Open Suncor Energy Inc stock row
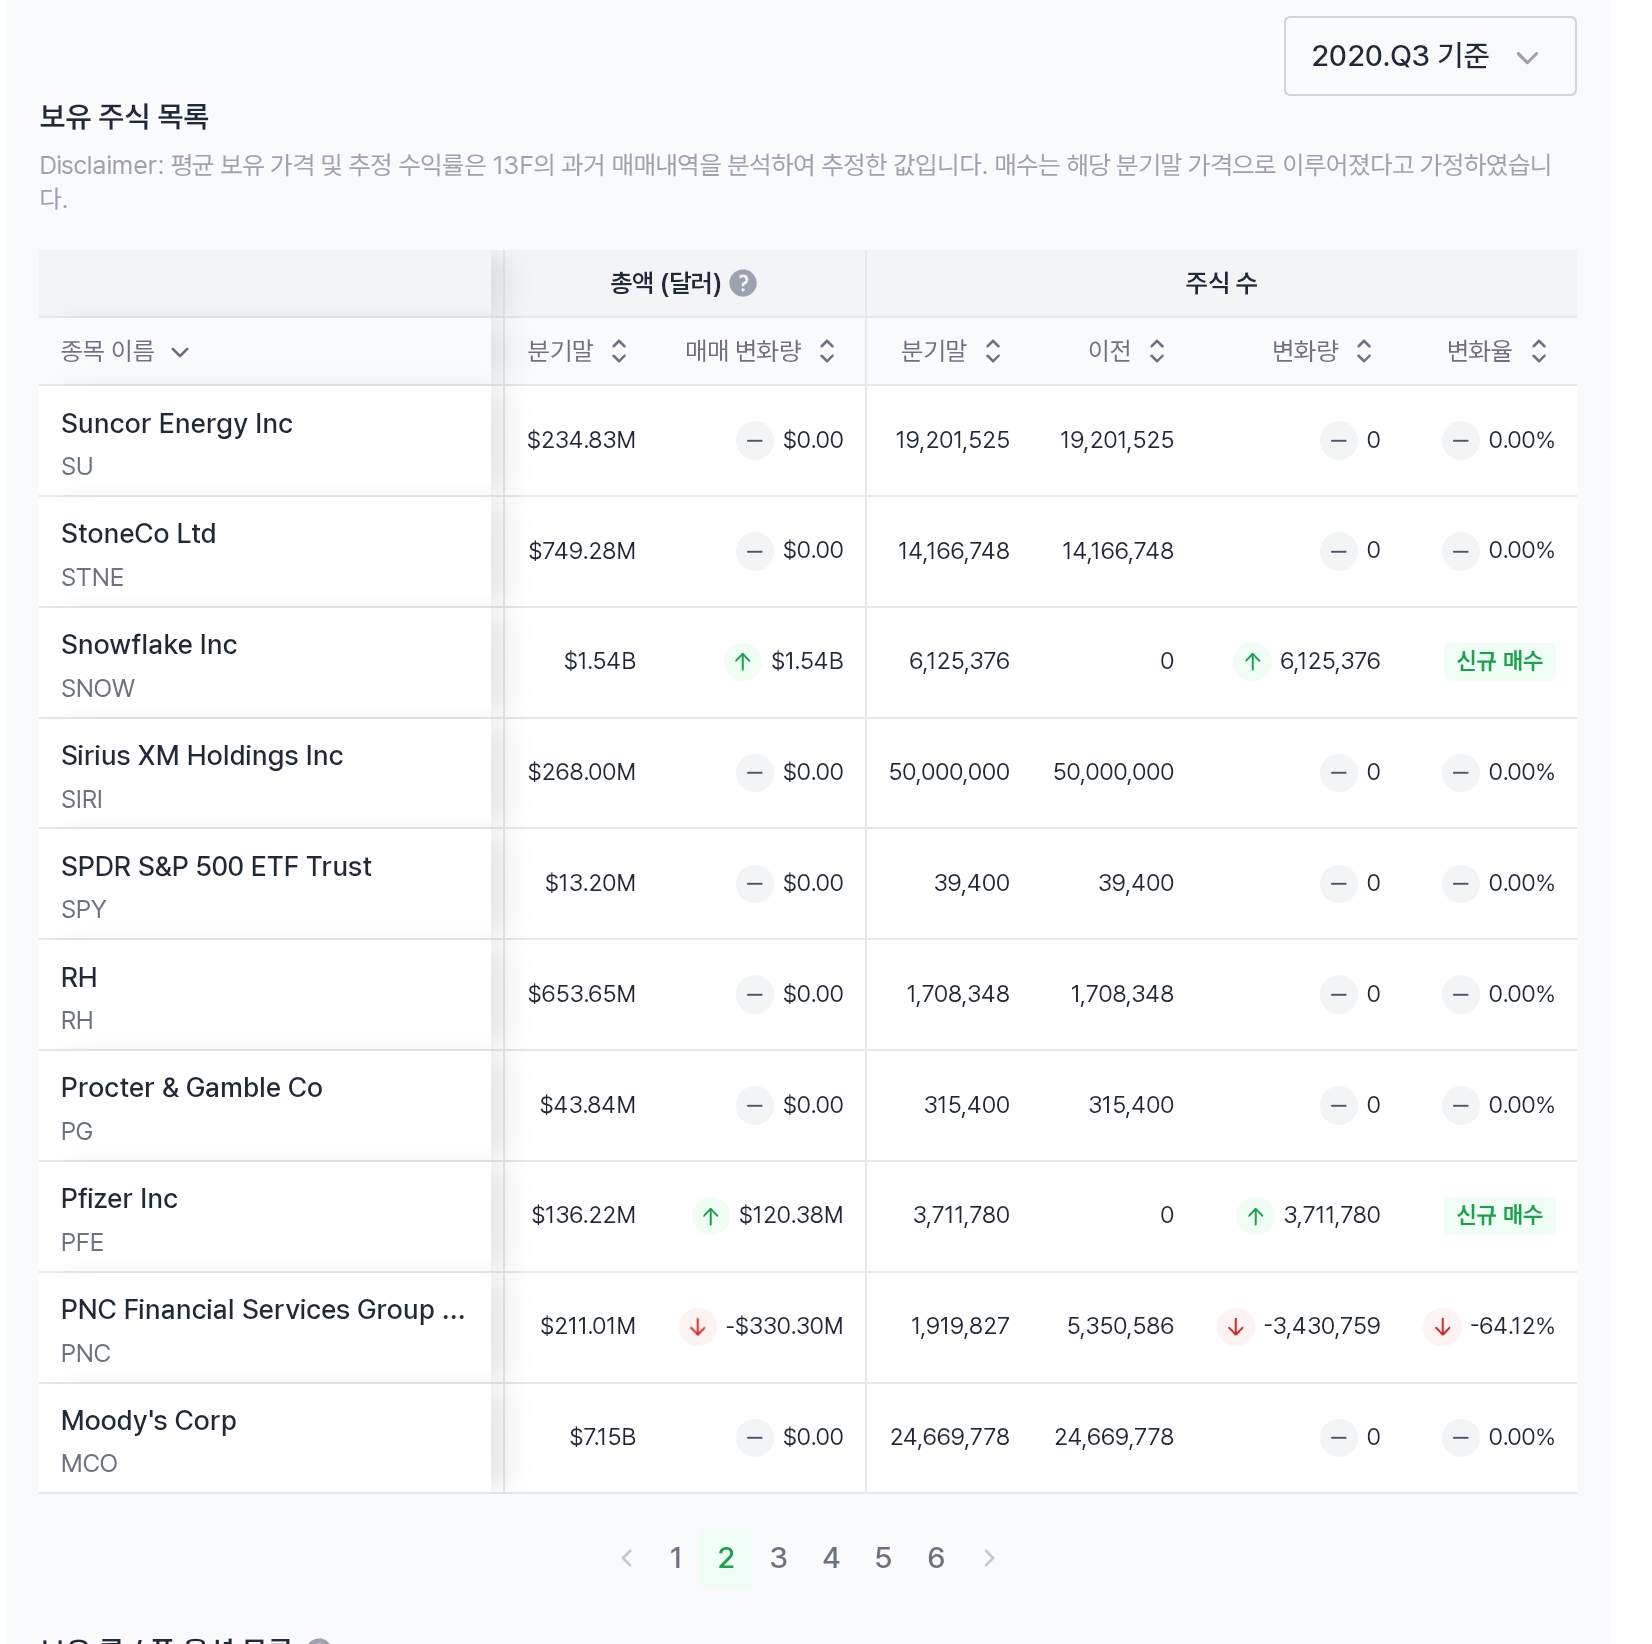This screenshot has height=1644, width=1652. point(808,441)
